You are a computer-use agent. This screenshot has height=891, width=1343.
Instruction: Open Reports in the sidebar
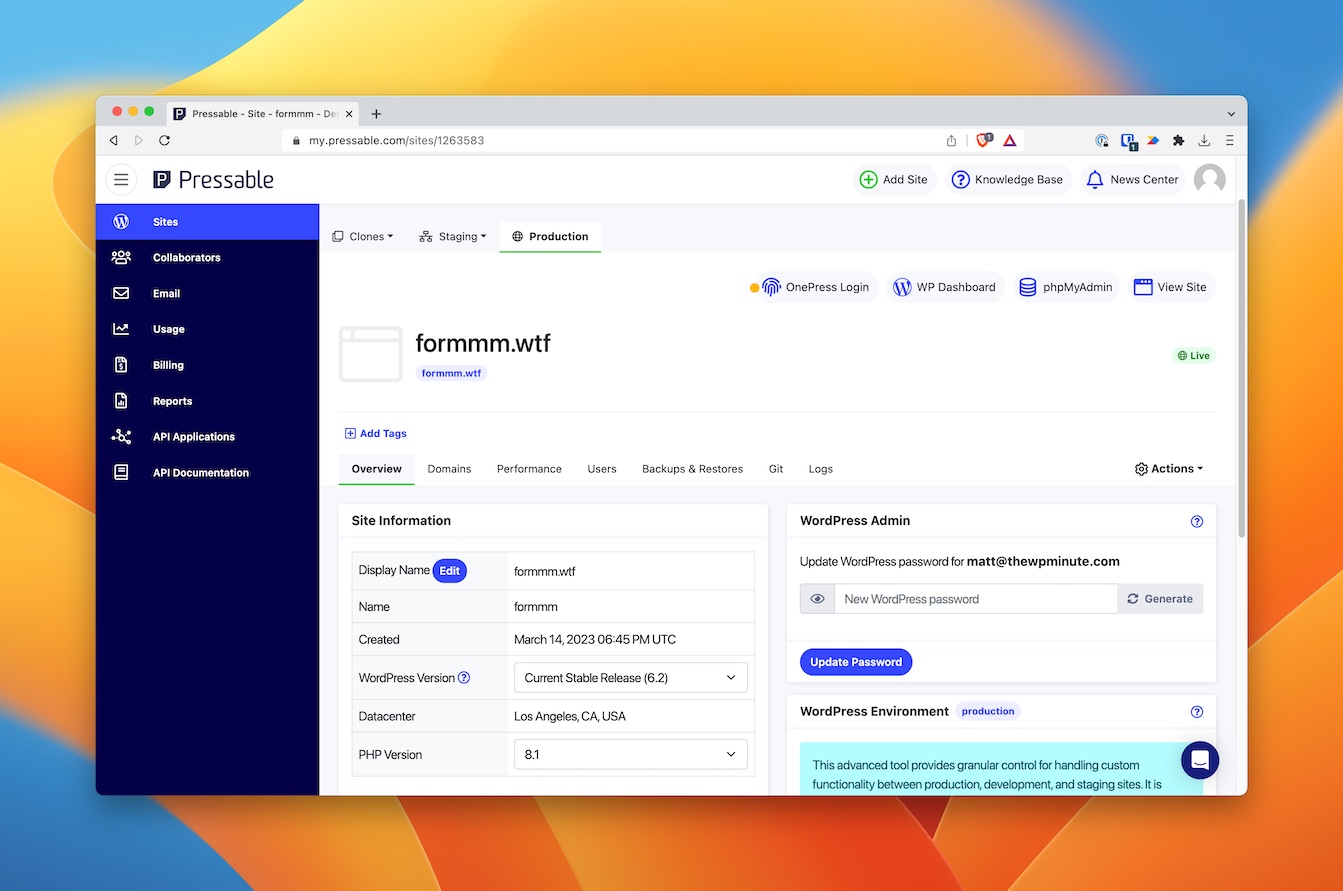tap(207, 401)
